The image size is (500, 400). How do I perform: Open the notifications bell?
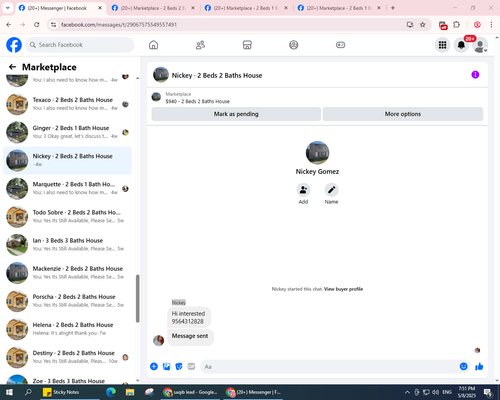(x=461, y=45)
